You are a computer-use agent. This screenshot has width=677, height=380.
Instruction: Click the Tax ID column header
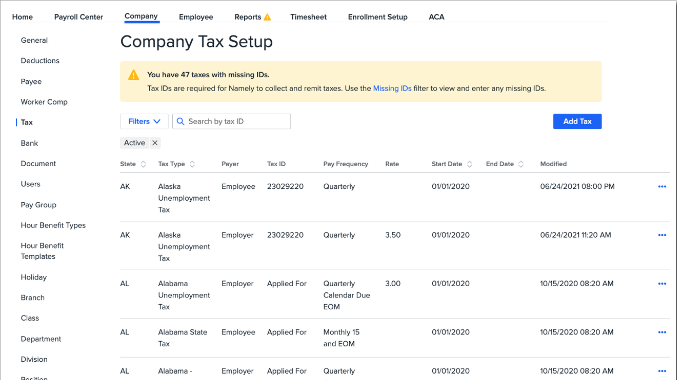pyautogui.click(x=276, y=164)
